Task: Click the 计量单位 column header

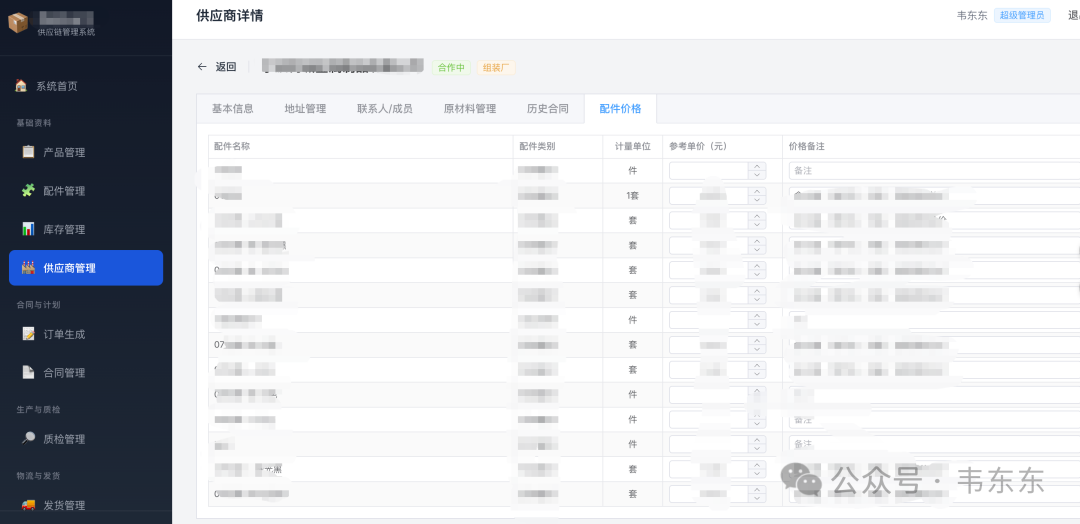Action: [632, 147]
